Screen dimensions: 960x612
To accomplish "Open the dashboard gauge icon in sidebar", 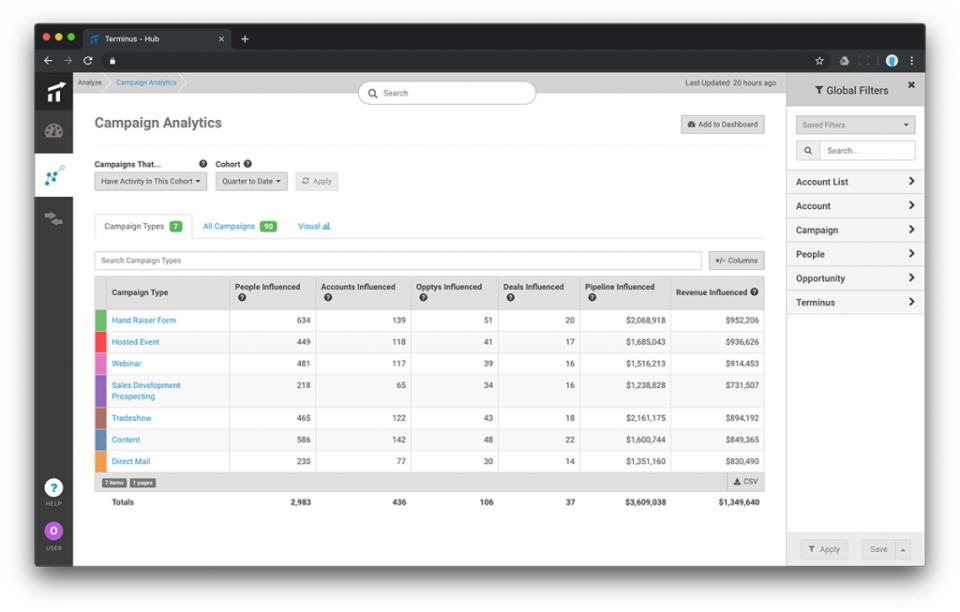I will (54, 131).
